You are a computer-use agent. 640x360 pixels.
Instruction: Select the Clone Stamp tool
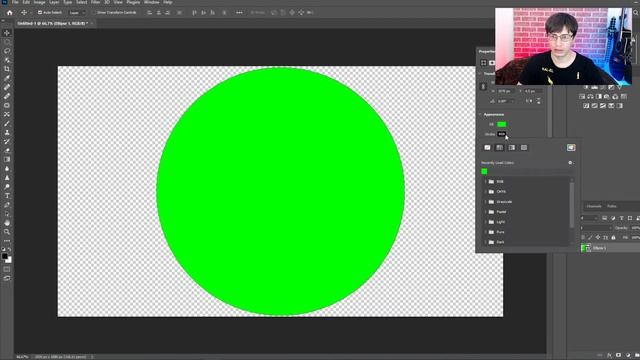(7, 133)
